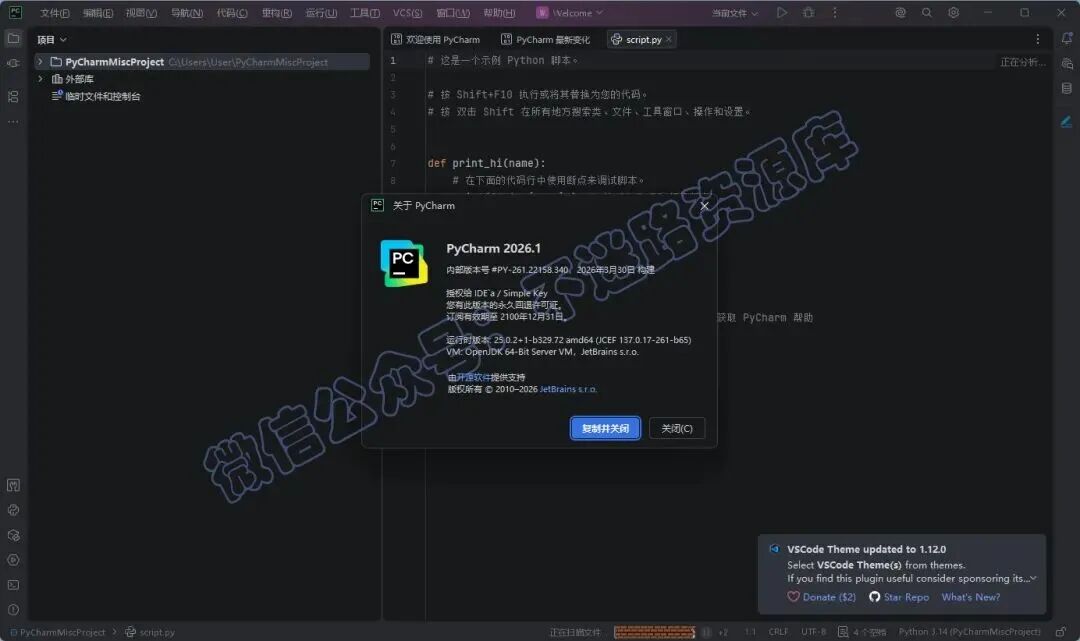Open the Terminal tool window icon
The height and width of the screenshot is (641, 1080).
(x=13, y=585)
